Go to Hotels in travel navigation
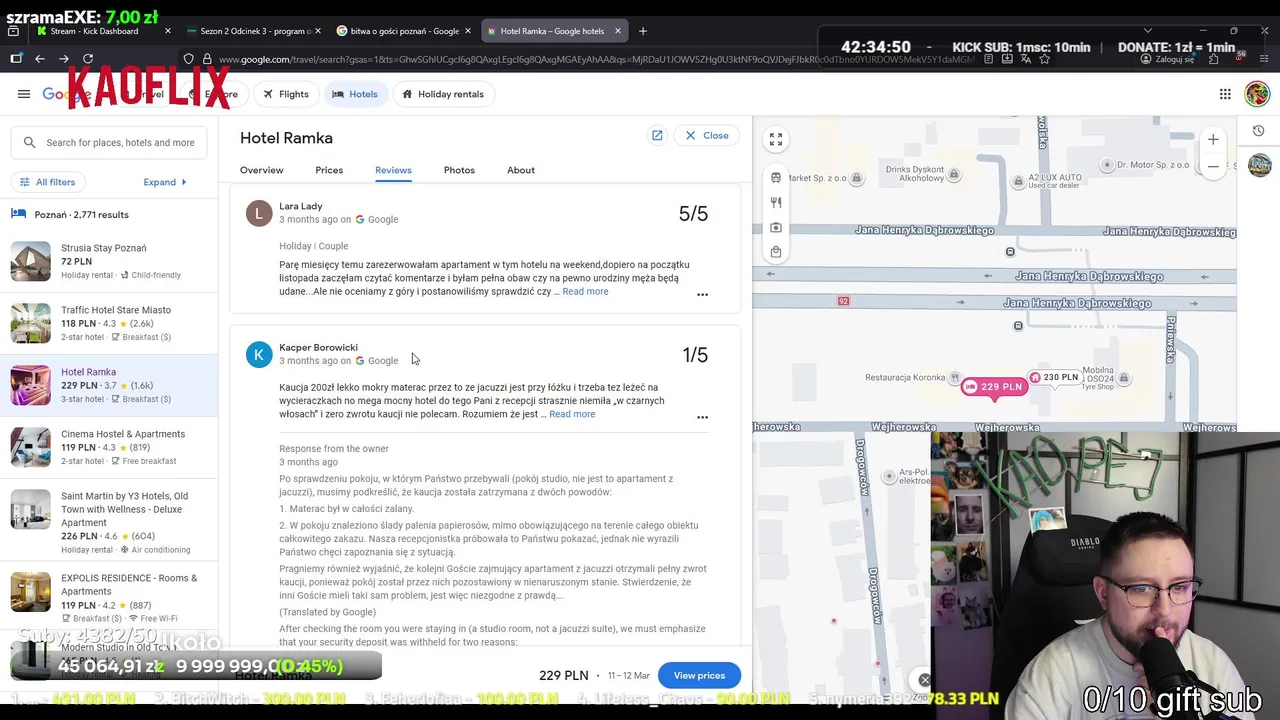The height and width of the screenshot is (720, 1280). [x=355, y=94]
